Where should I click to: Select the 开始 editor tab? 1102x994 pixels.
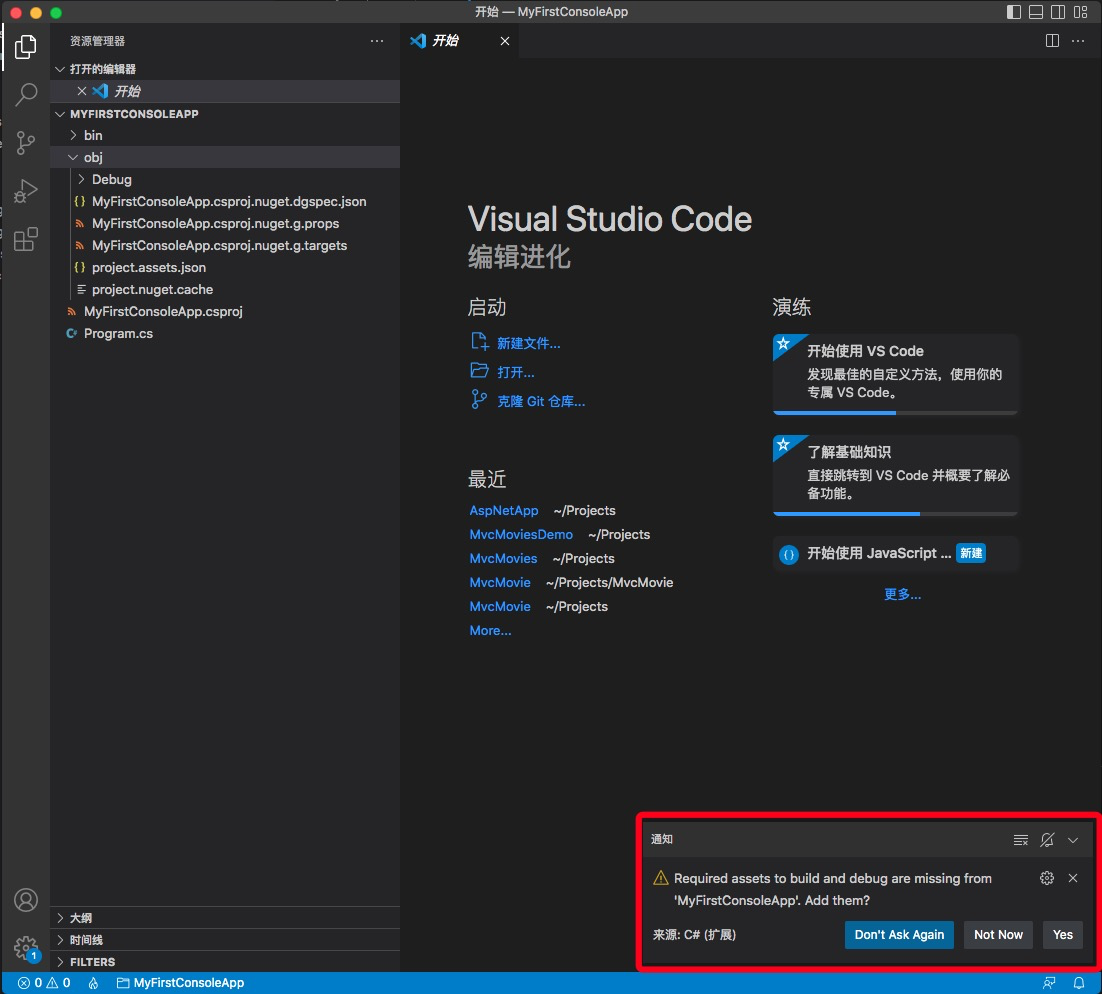[x=460, y=41]
